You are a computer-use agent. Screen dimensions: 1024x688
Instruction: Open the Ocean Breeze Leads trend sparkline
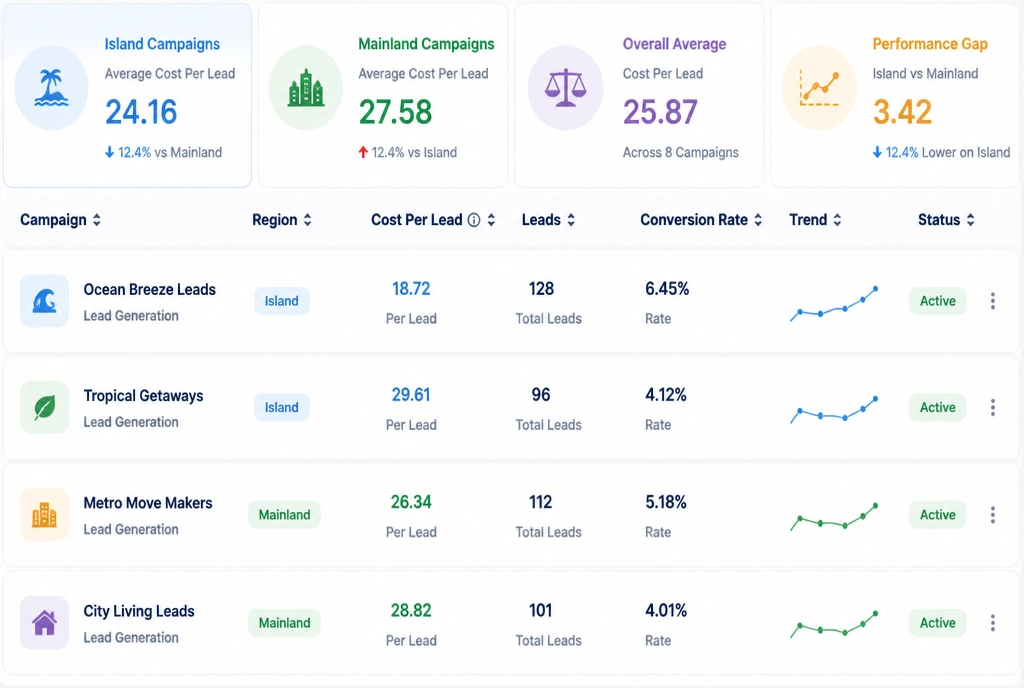point(834,304)
